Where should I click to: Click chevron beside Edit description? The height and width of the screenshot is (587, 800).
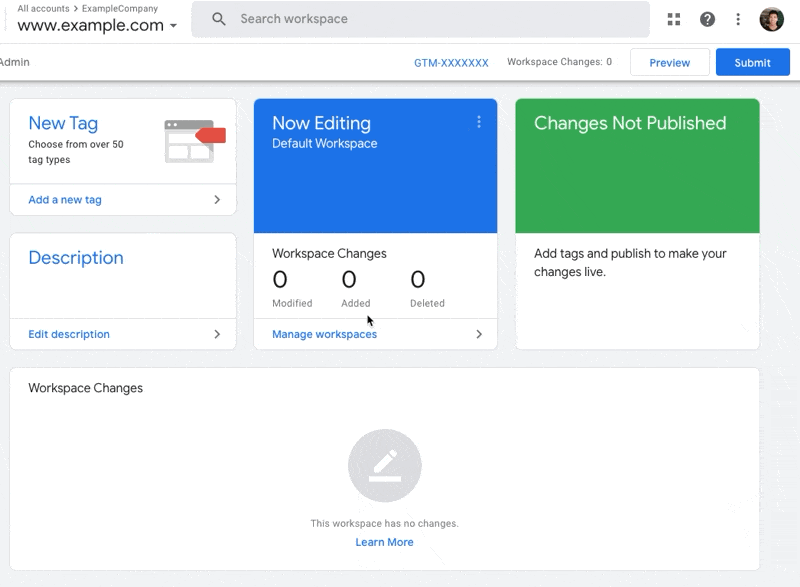(x=217, y=334)
